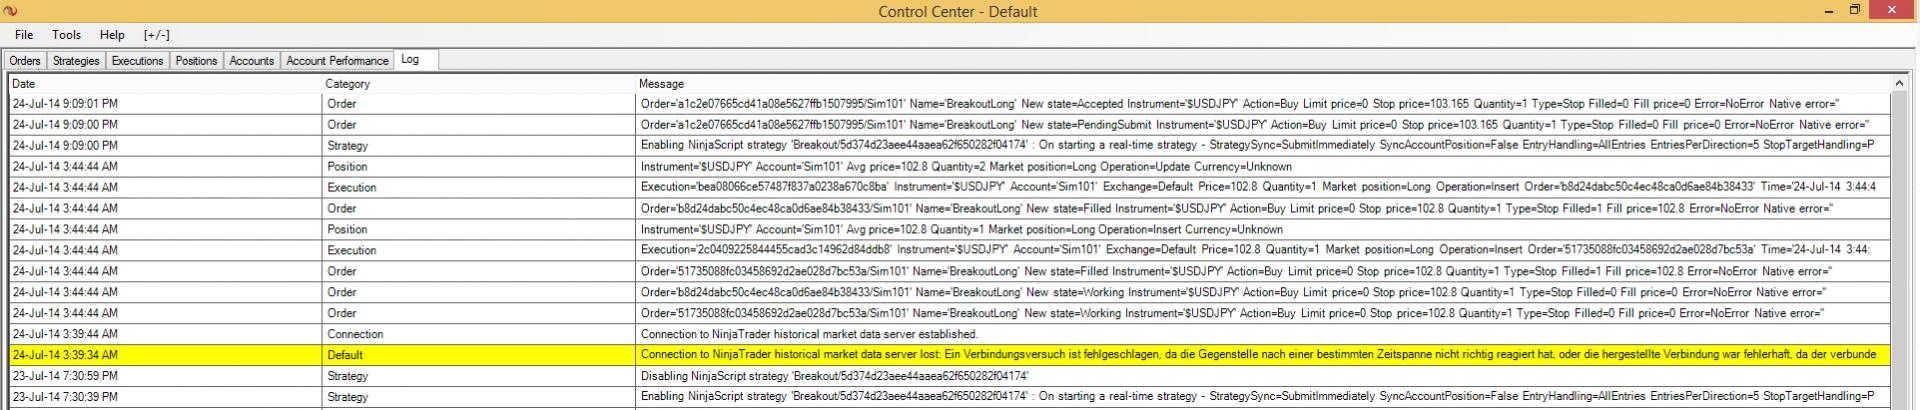
Task: Switch to the Positions tab
Action: (196, 61)
